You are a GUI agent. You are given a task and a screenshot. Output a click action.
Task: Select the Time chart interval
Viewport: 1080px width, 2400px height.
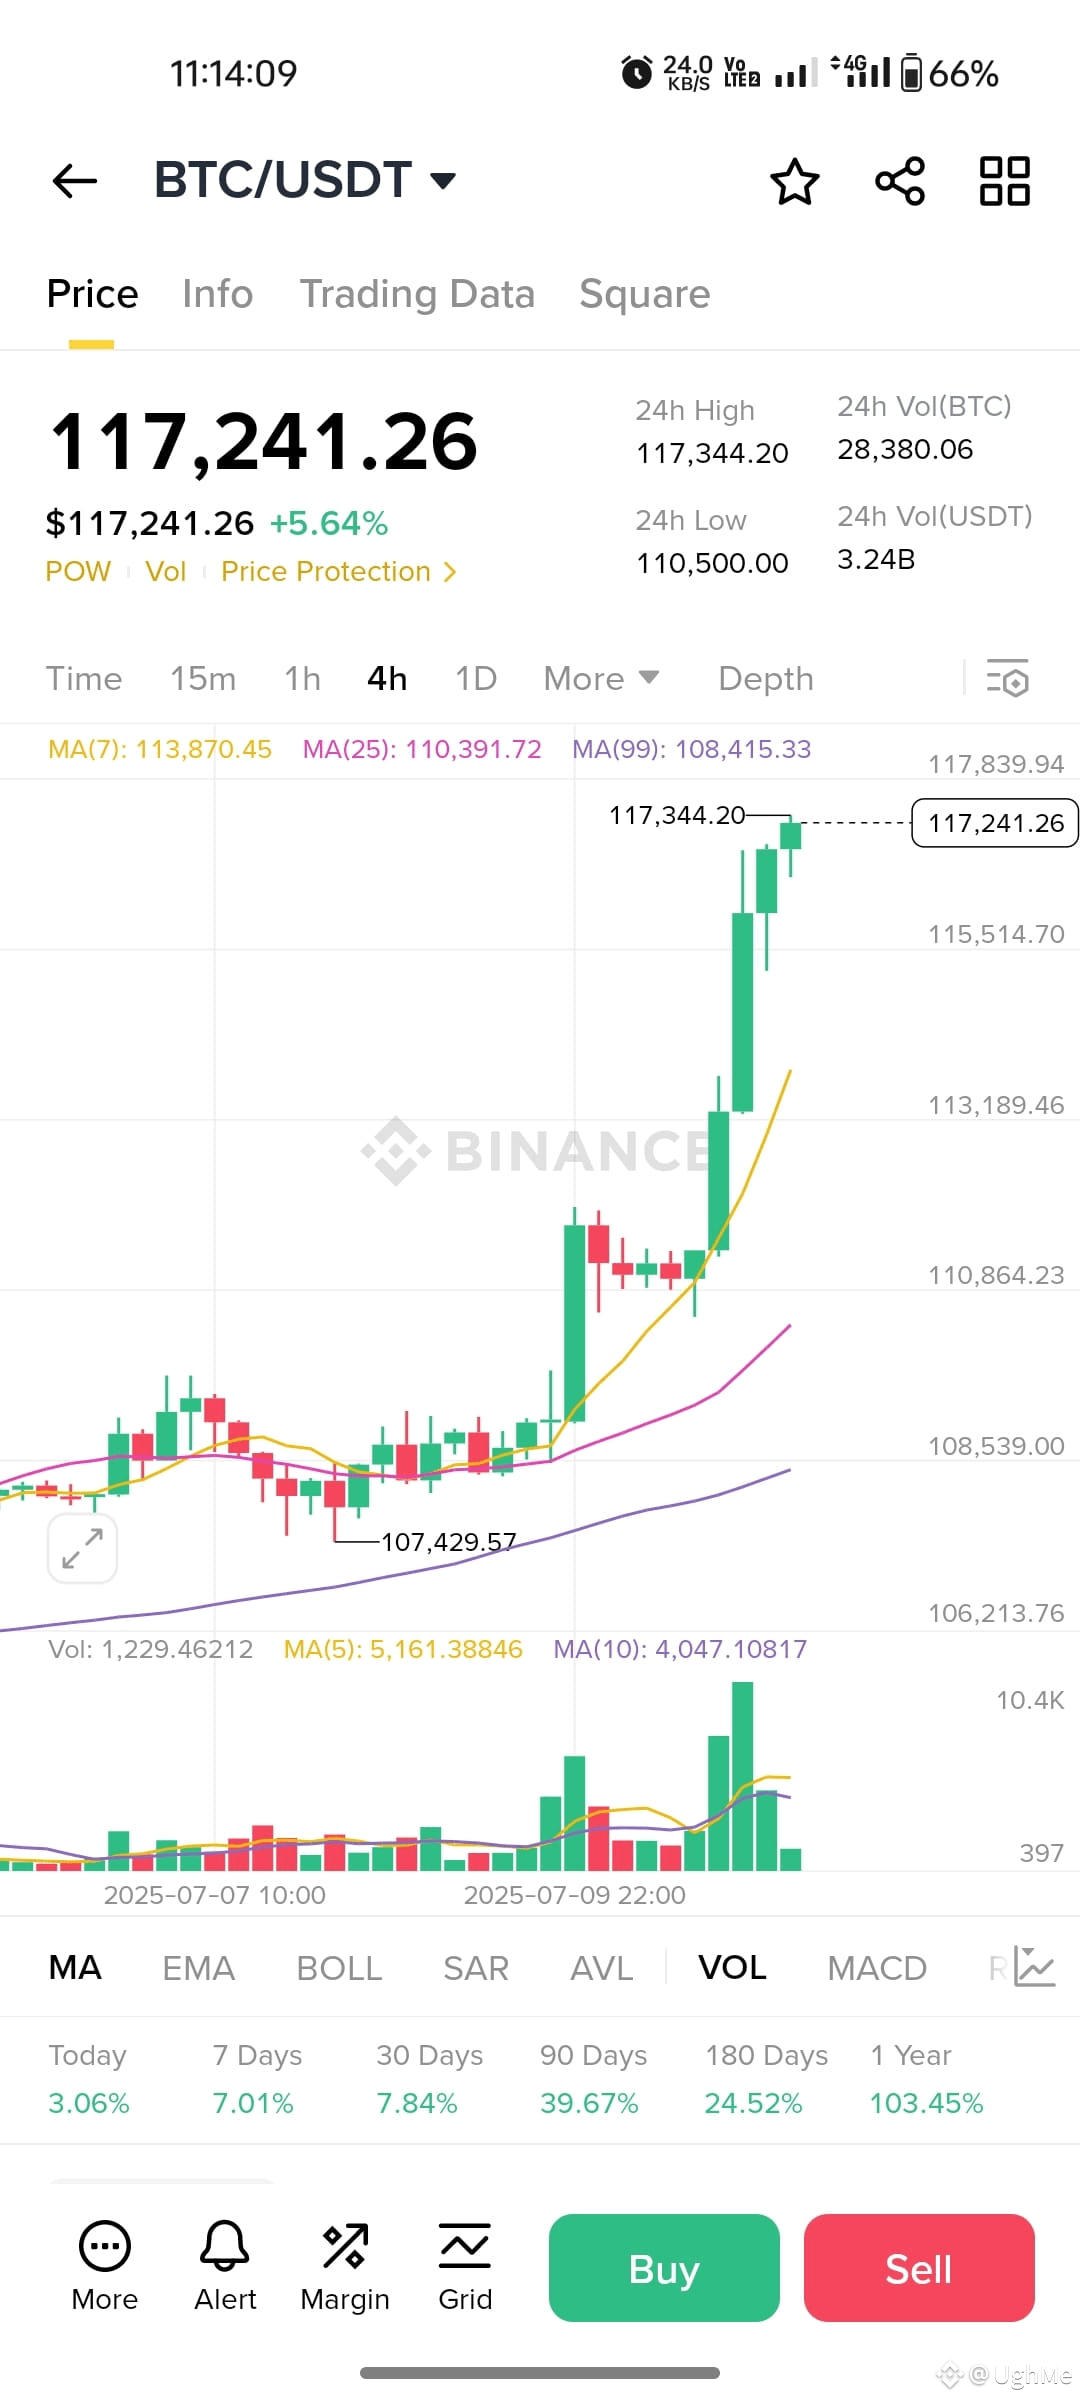(84, 678)
